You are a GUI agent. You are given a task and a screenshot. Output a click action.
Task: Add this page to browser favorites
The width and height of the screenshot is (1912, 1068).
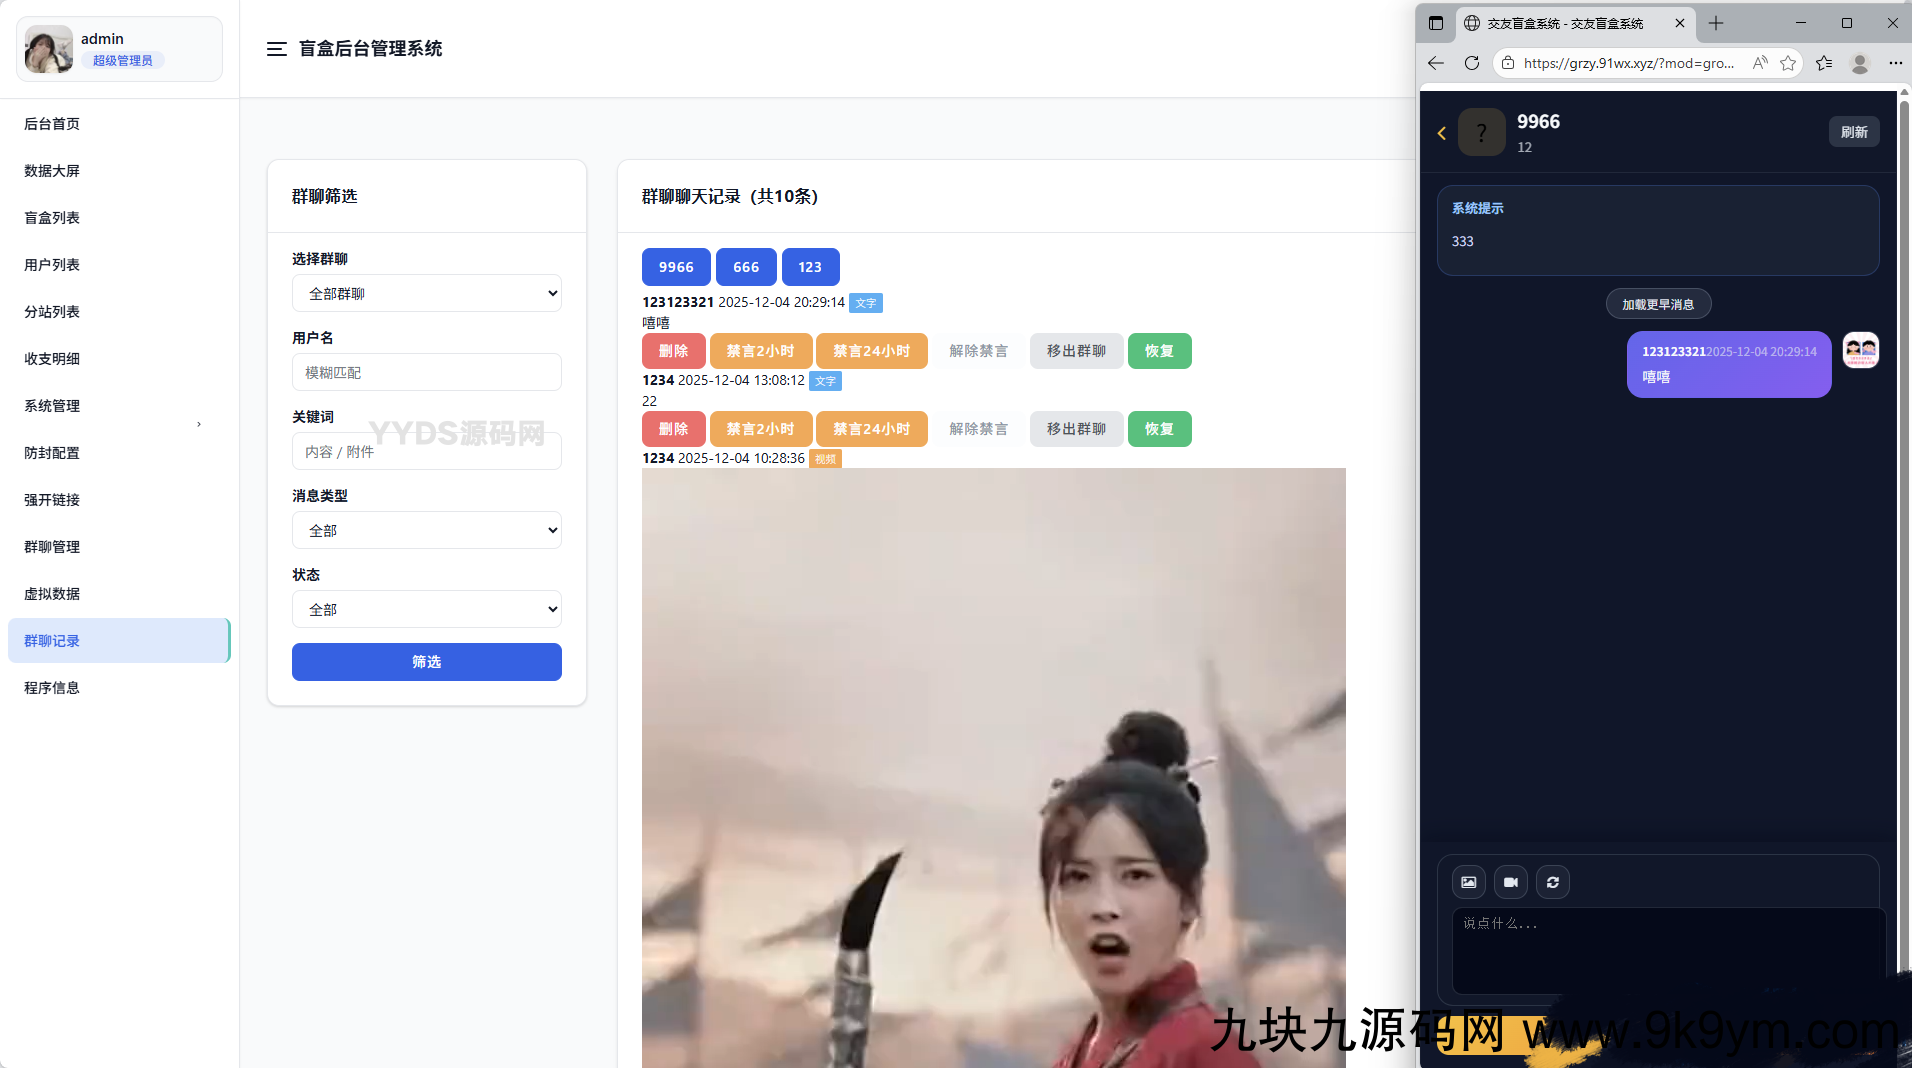tap(1788, 63)
